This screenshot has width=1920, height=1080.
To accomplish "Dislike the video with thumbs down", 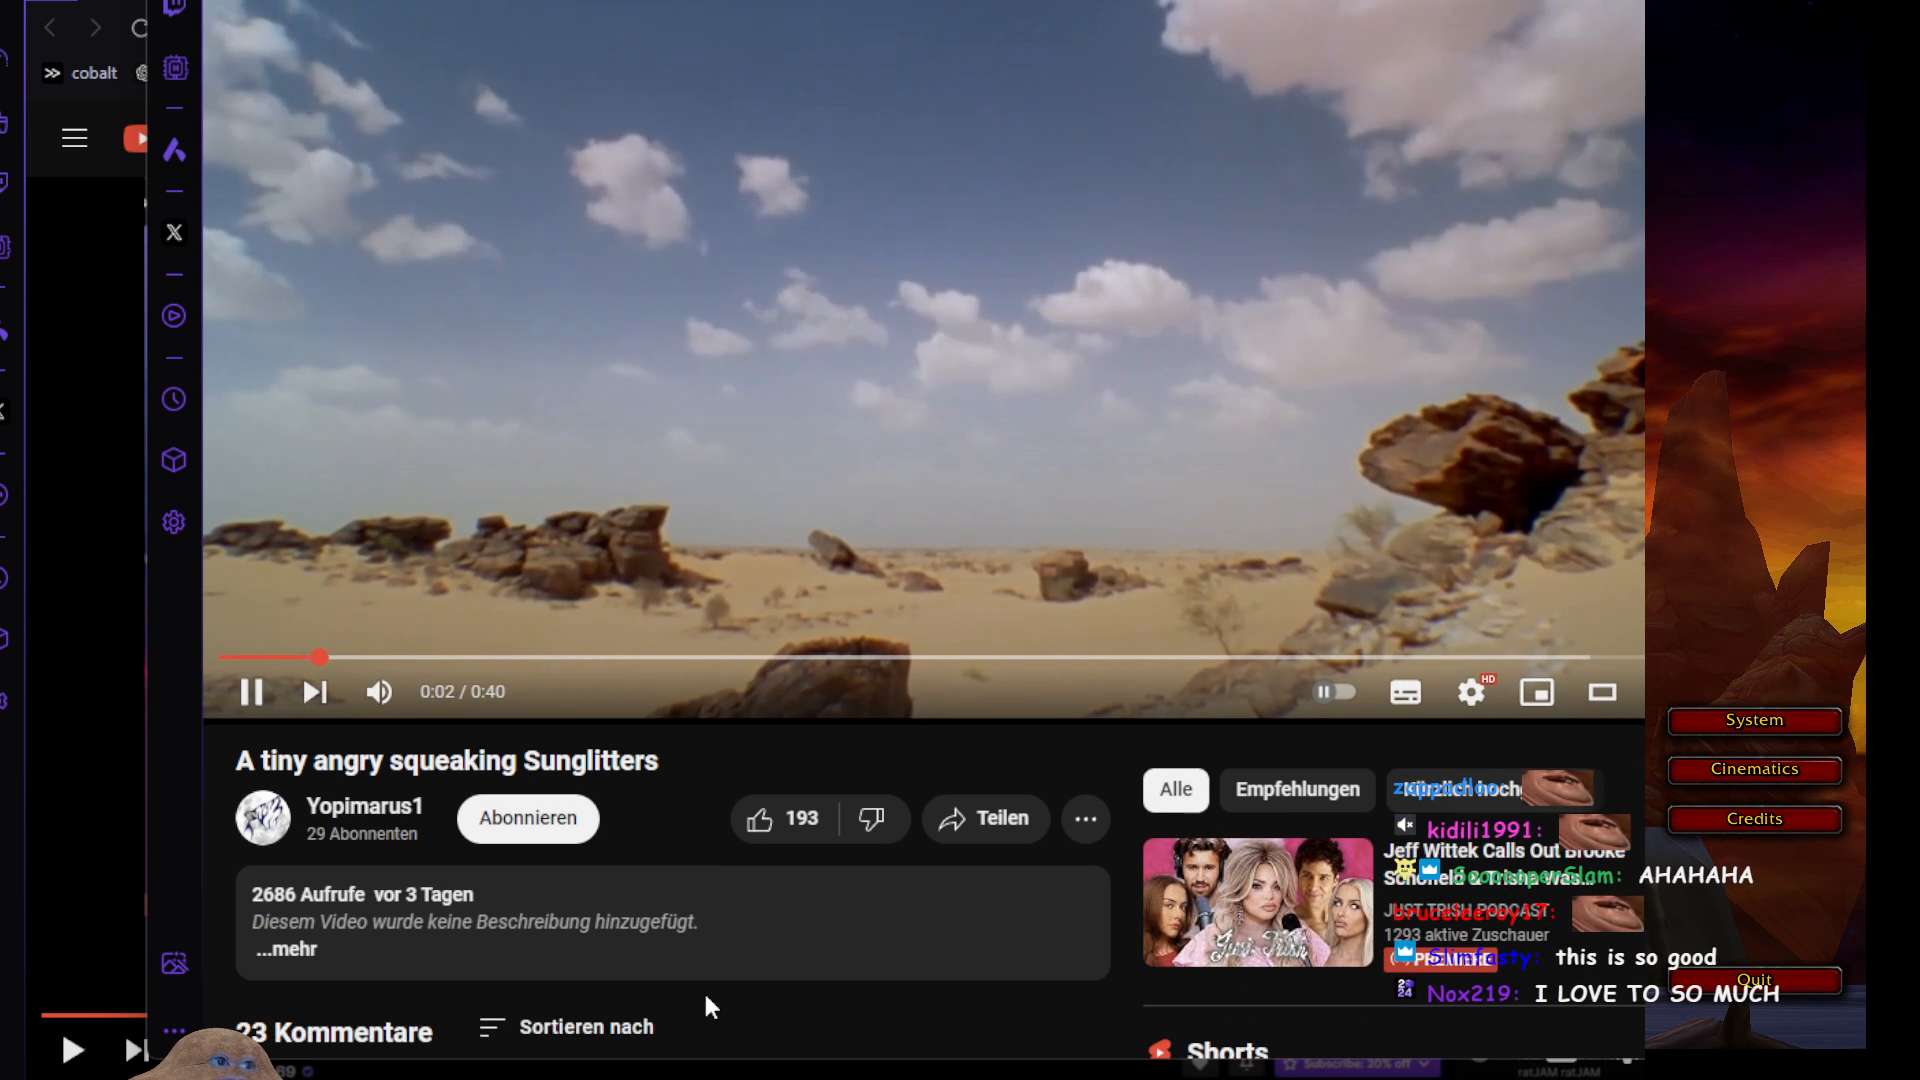I will (x=872, y=819).
